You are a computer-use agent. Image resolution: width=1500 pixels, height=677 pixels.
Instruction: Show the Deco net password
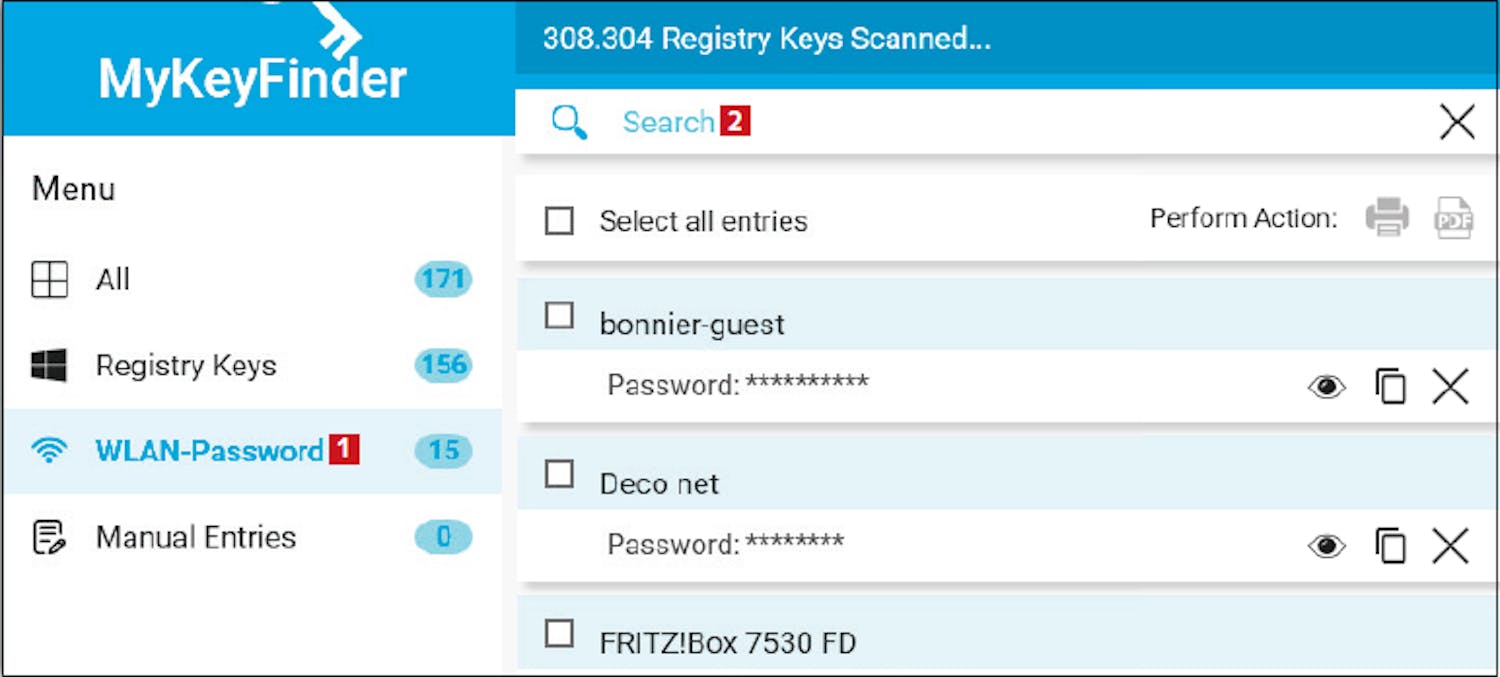tap(1327, 546)
